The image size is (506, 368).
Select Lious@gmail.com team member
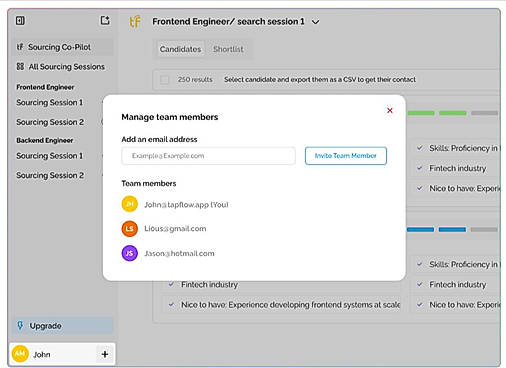(x=175, y=229)
